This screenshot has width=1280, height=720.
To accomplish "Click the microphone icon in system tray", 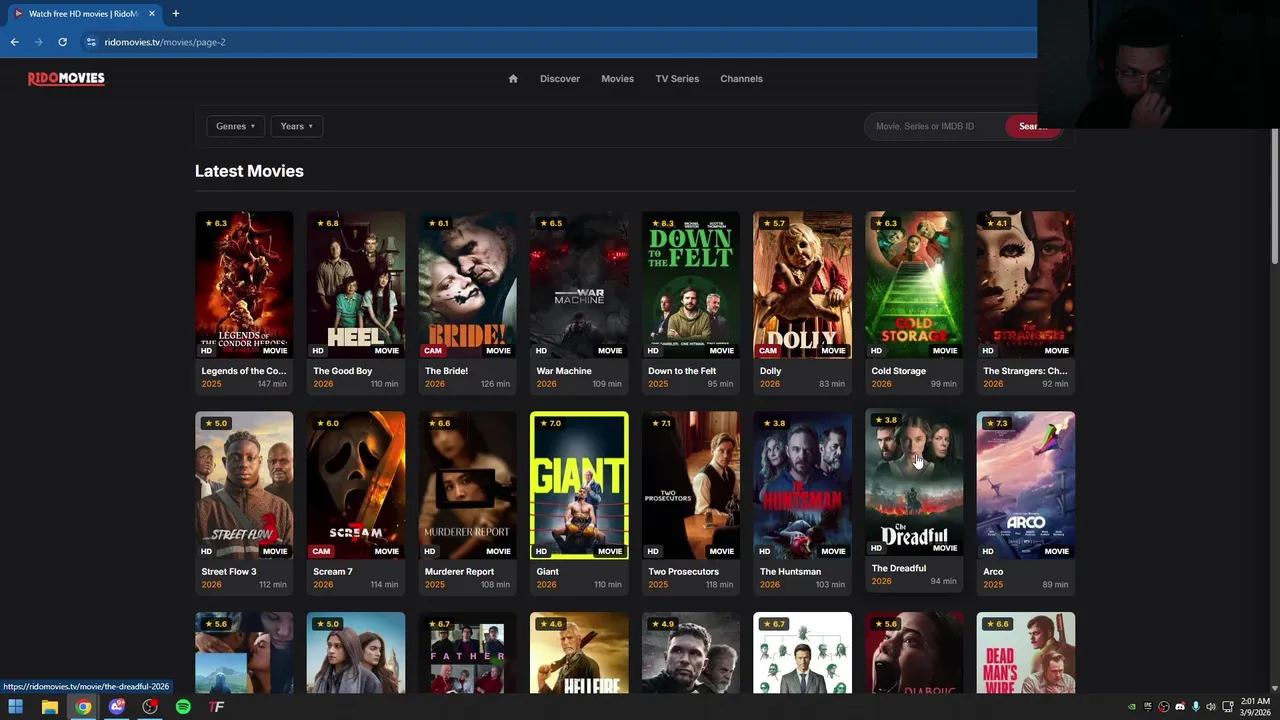I will (1195, 707).
